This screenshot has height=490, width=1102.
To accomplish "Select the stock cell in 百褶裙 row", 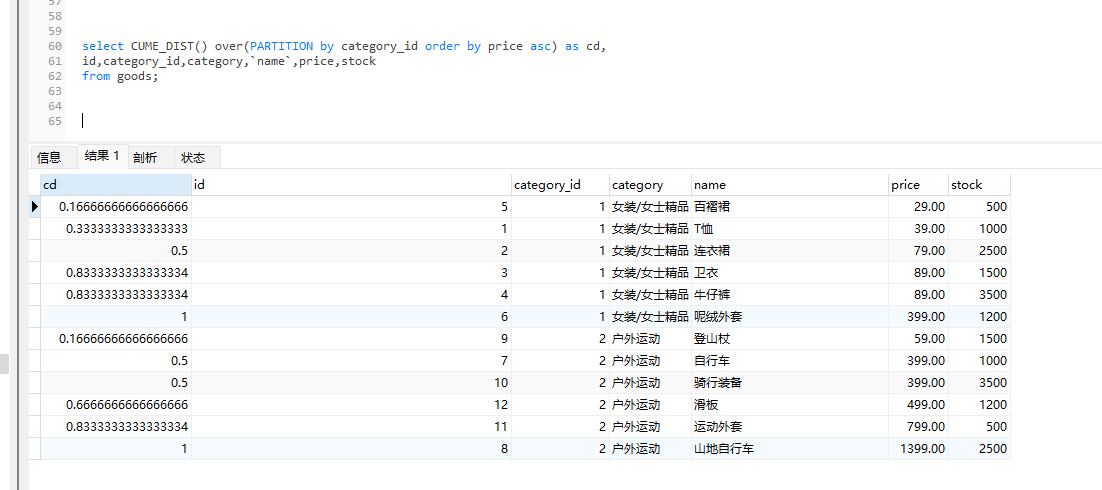I will (979, 207).
